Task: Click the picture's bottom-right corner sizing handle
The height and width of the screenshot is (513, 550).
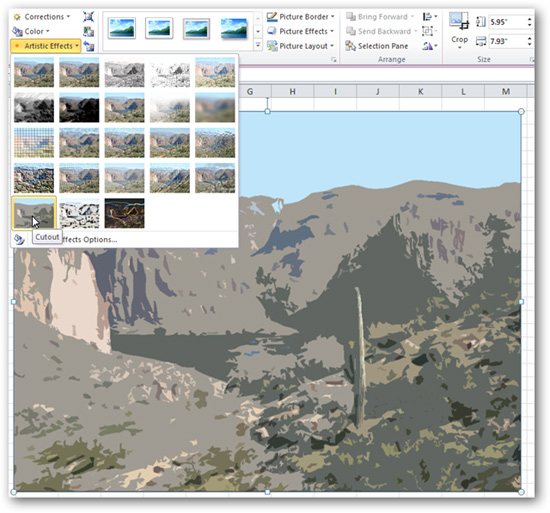Action: 521,492
